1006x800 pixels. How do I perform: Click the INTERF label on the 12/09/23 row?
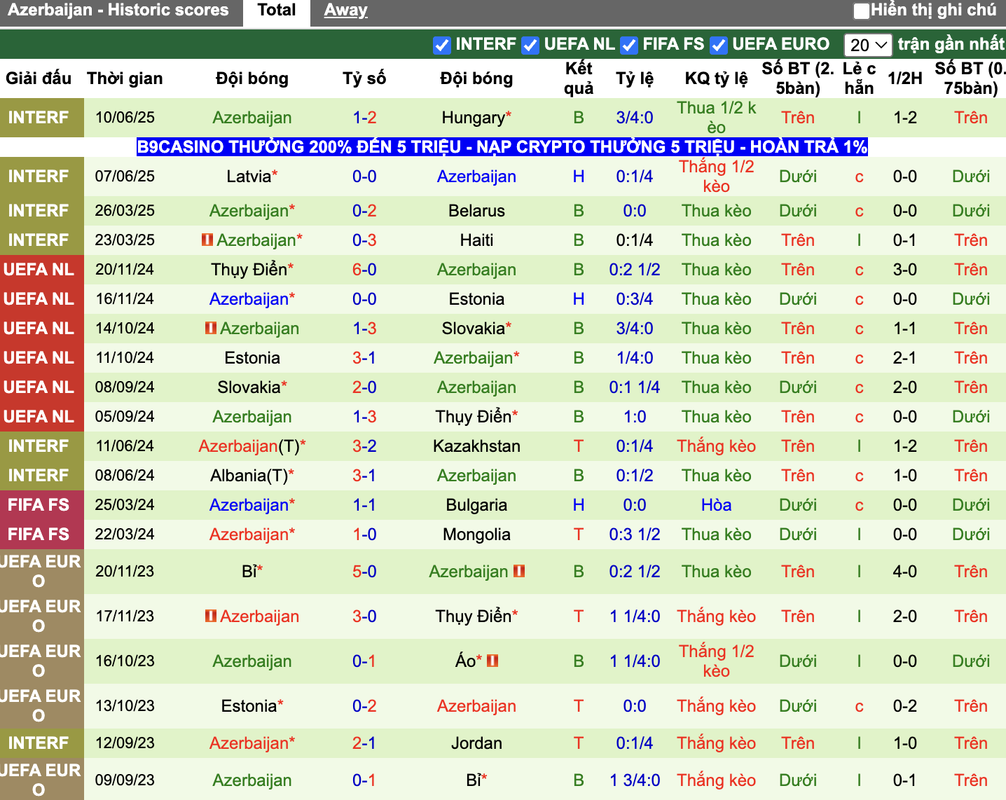(x=38, y=743)
